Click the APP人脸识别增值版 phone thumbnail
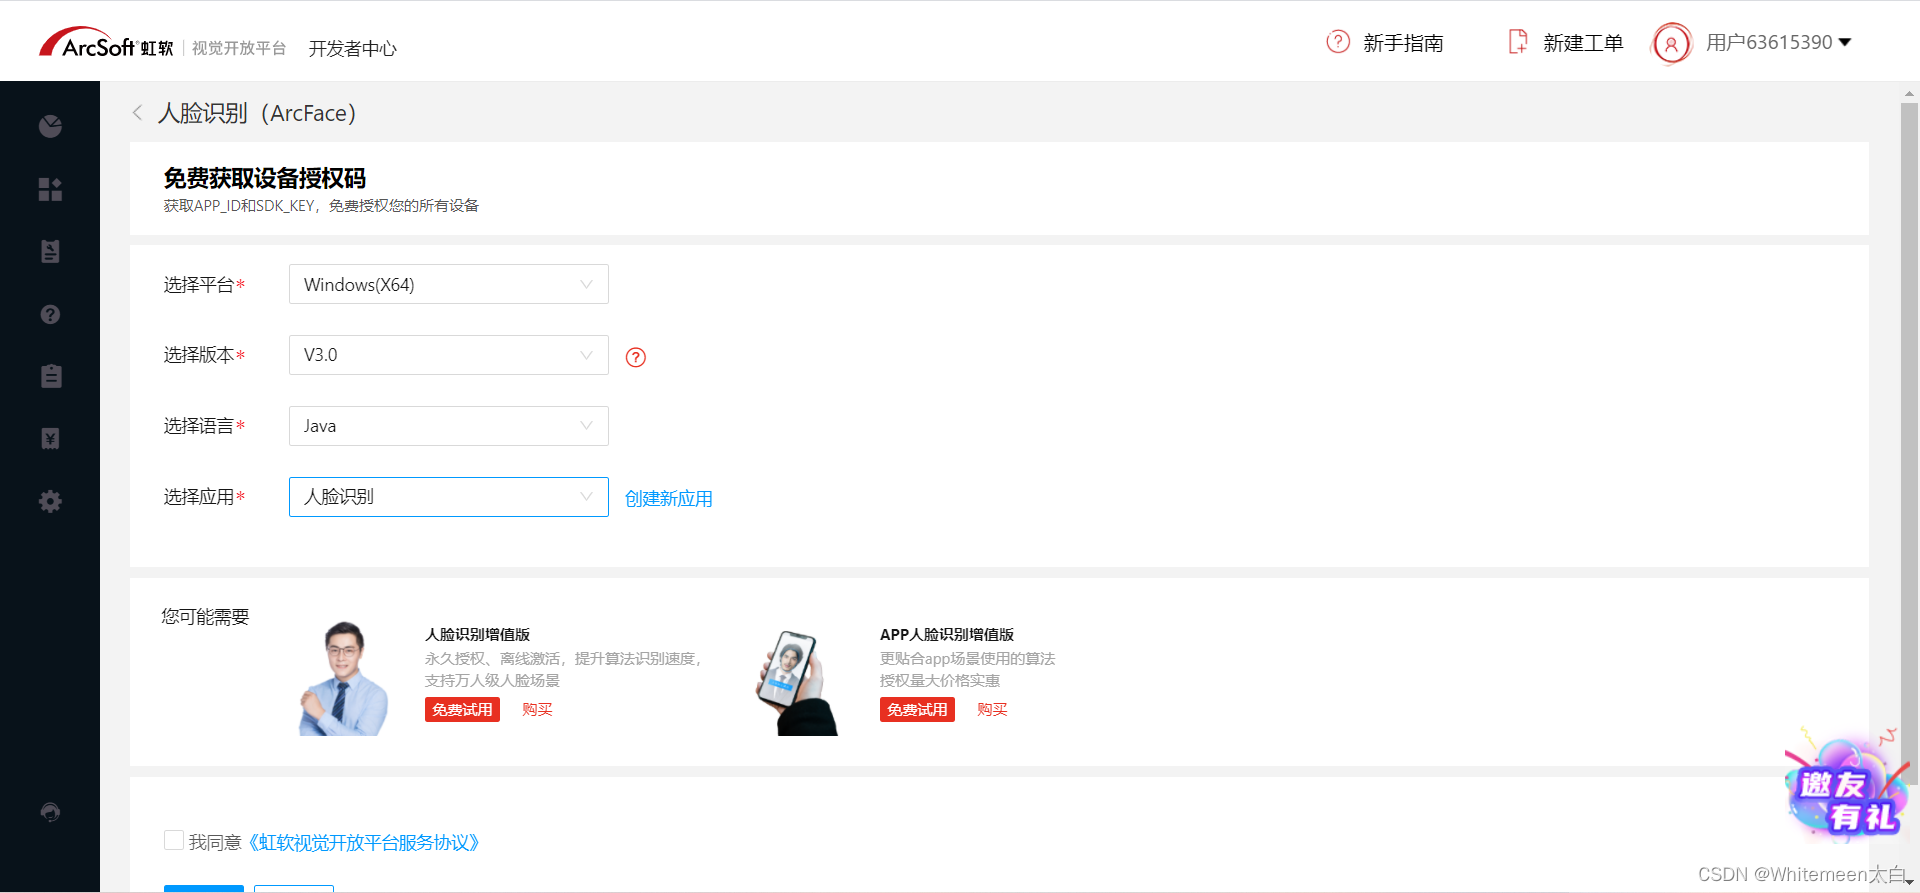The height and width of the screenshot is (893, 1920). tap(797, 683)
